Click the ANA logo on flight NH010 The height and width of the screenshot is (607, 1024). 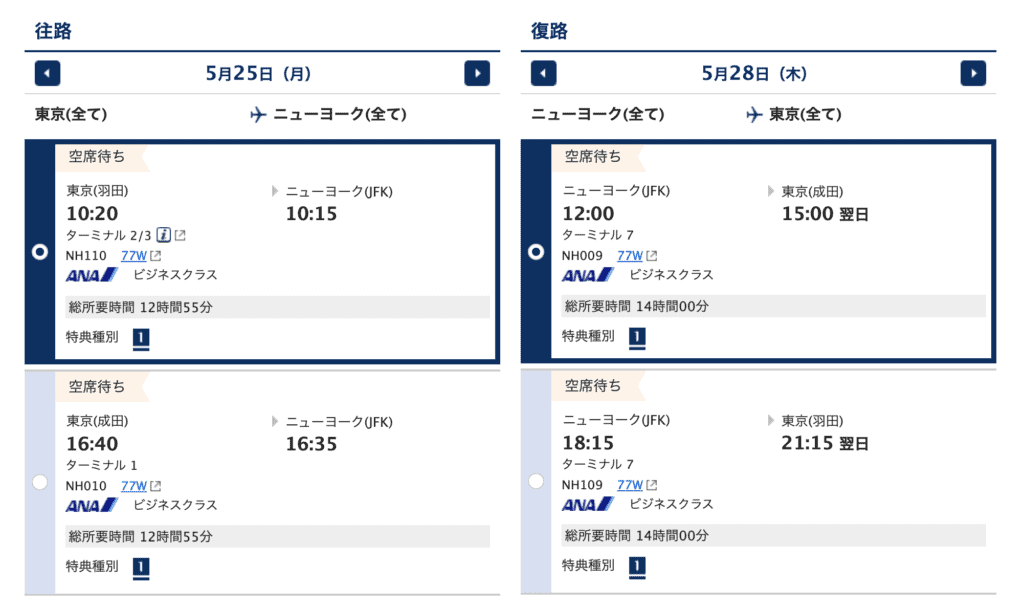(x=91, y=505)
